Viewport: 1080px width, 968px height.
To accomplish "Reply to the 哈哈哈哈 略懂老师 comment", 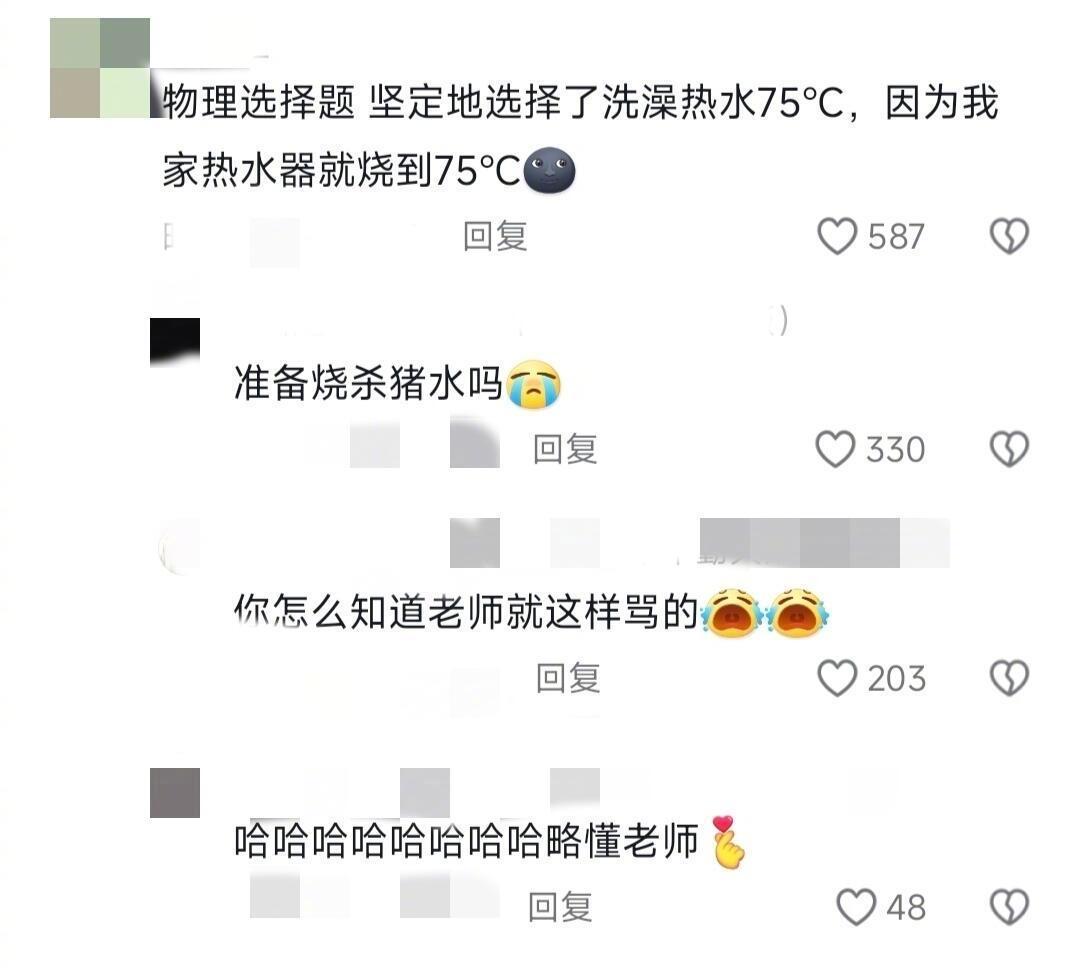I will click(x=560, y=907).
